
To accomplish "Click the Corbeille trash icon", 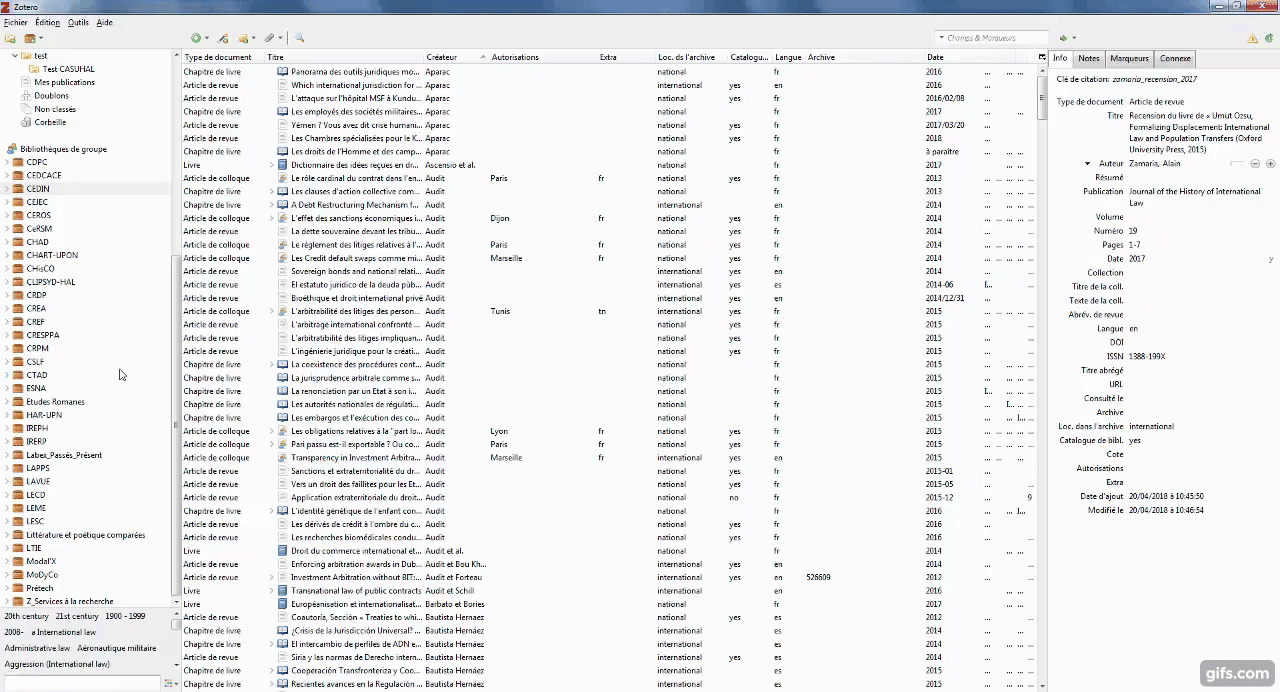I will (x=25, y=122).
